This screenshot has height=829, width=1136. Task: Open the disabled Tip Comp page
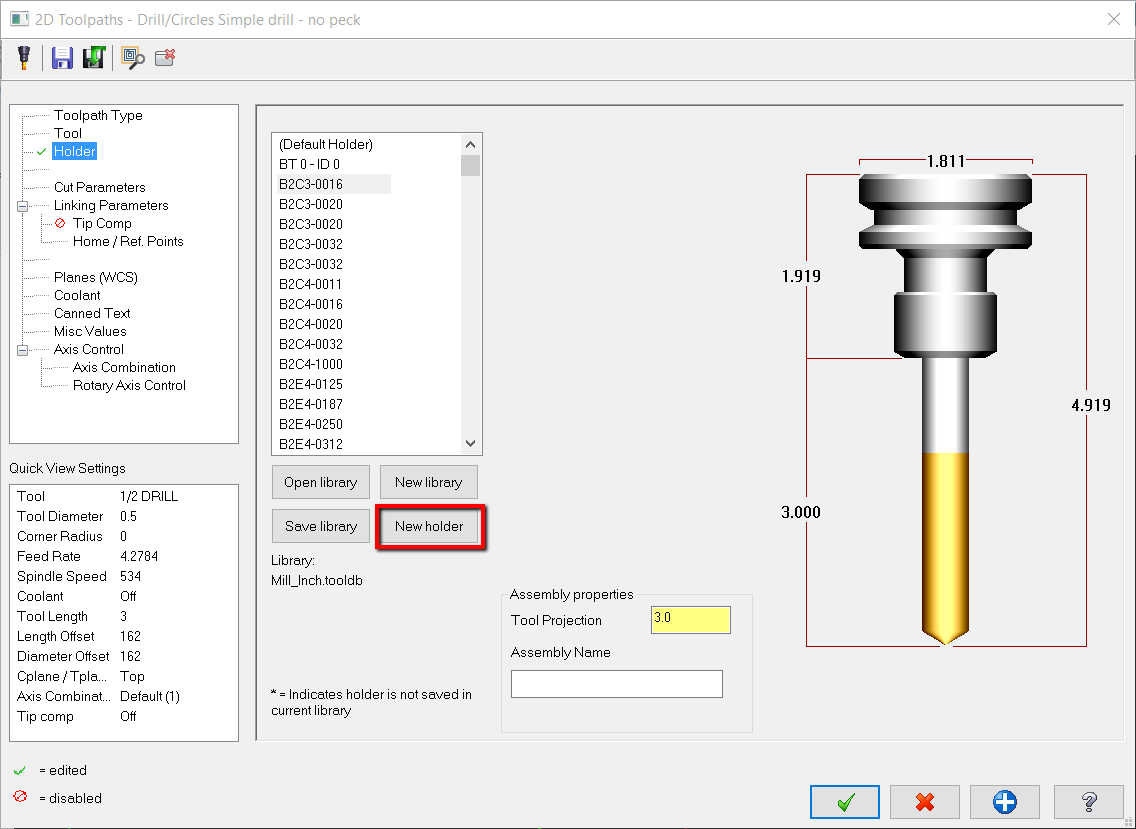click(x=102, y=224)
